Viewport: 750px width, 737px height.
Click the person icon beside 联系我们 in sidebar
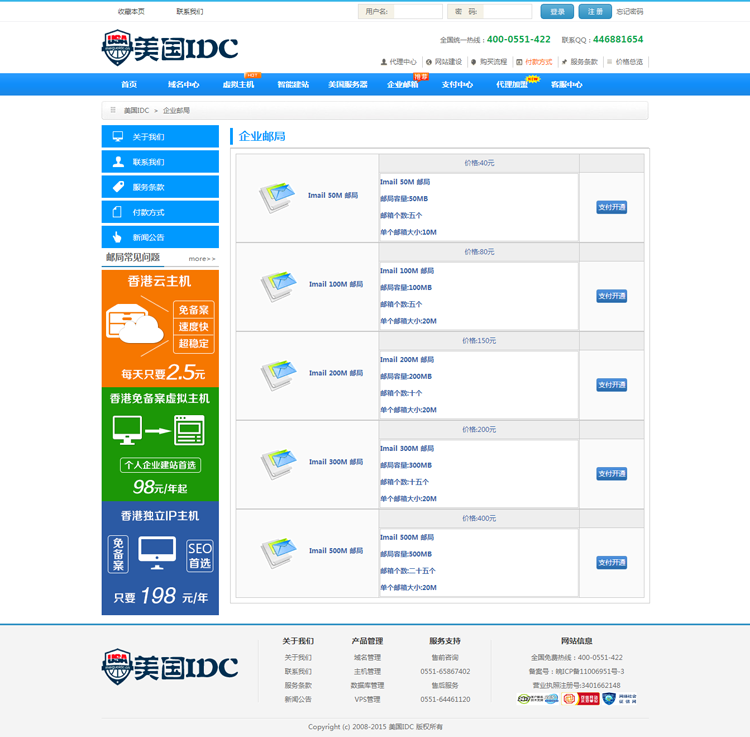pyautogui.click(x=118, y=162)
